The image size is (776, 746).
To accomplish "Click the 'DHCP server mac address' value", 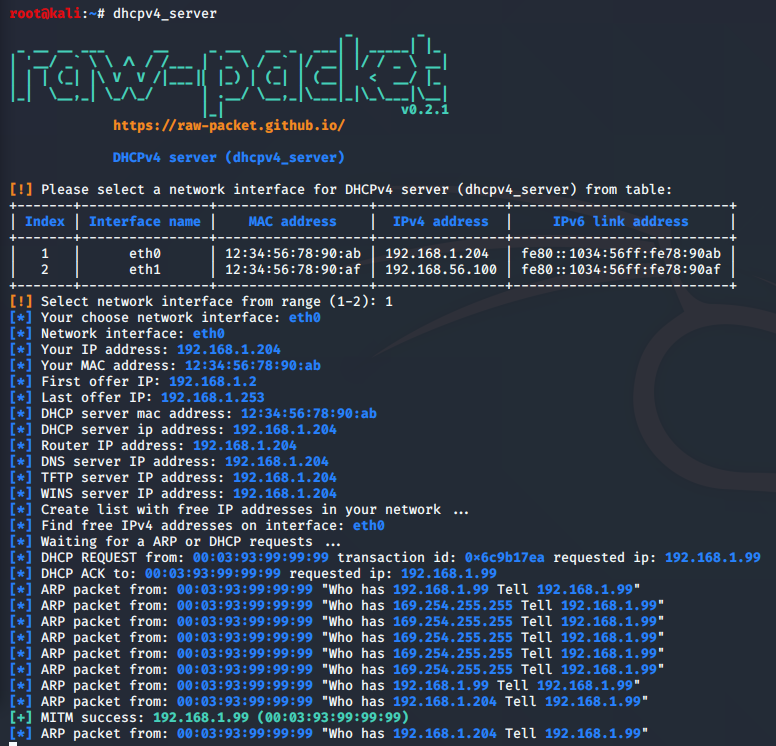I will [309, 413].
